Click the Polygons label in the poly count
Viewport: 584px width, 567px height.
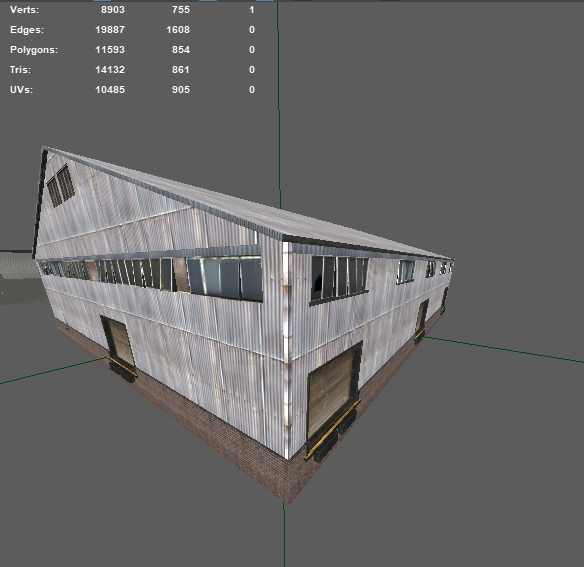(34, 50)
